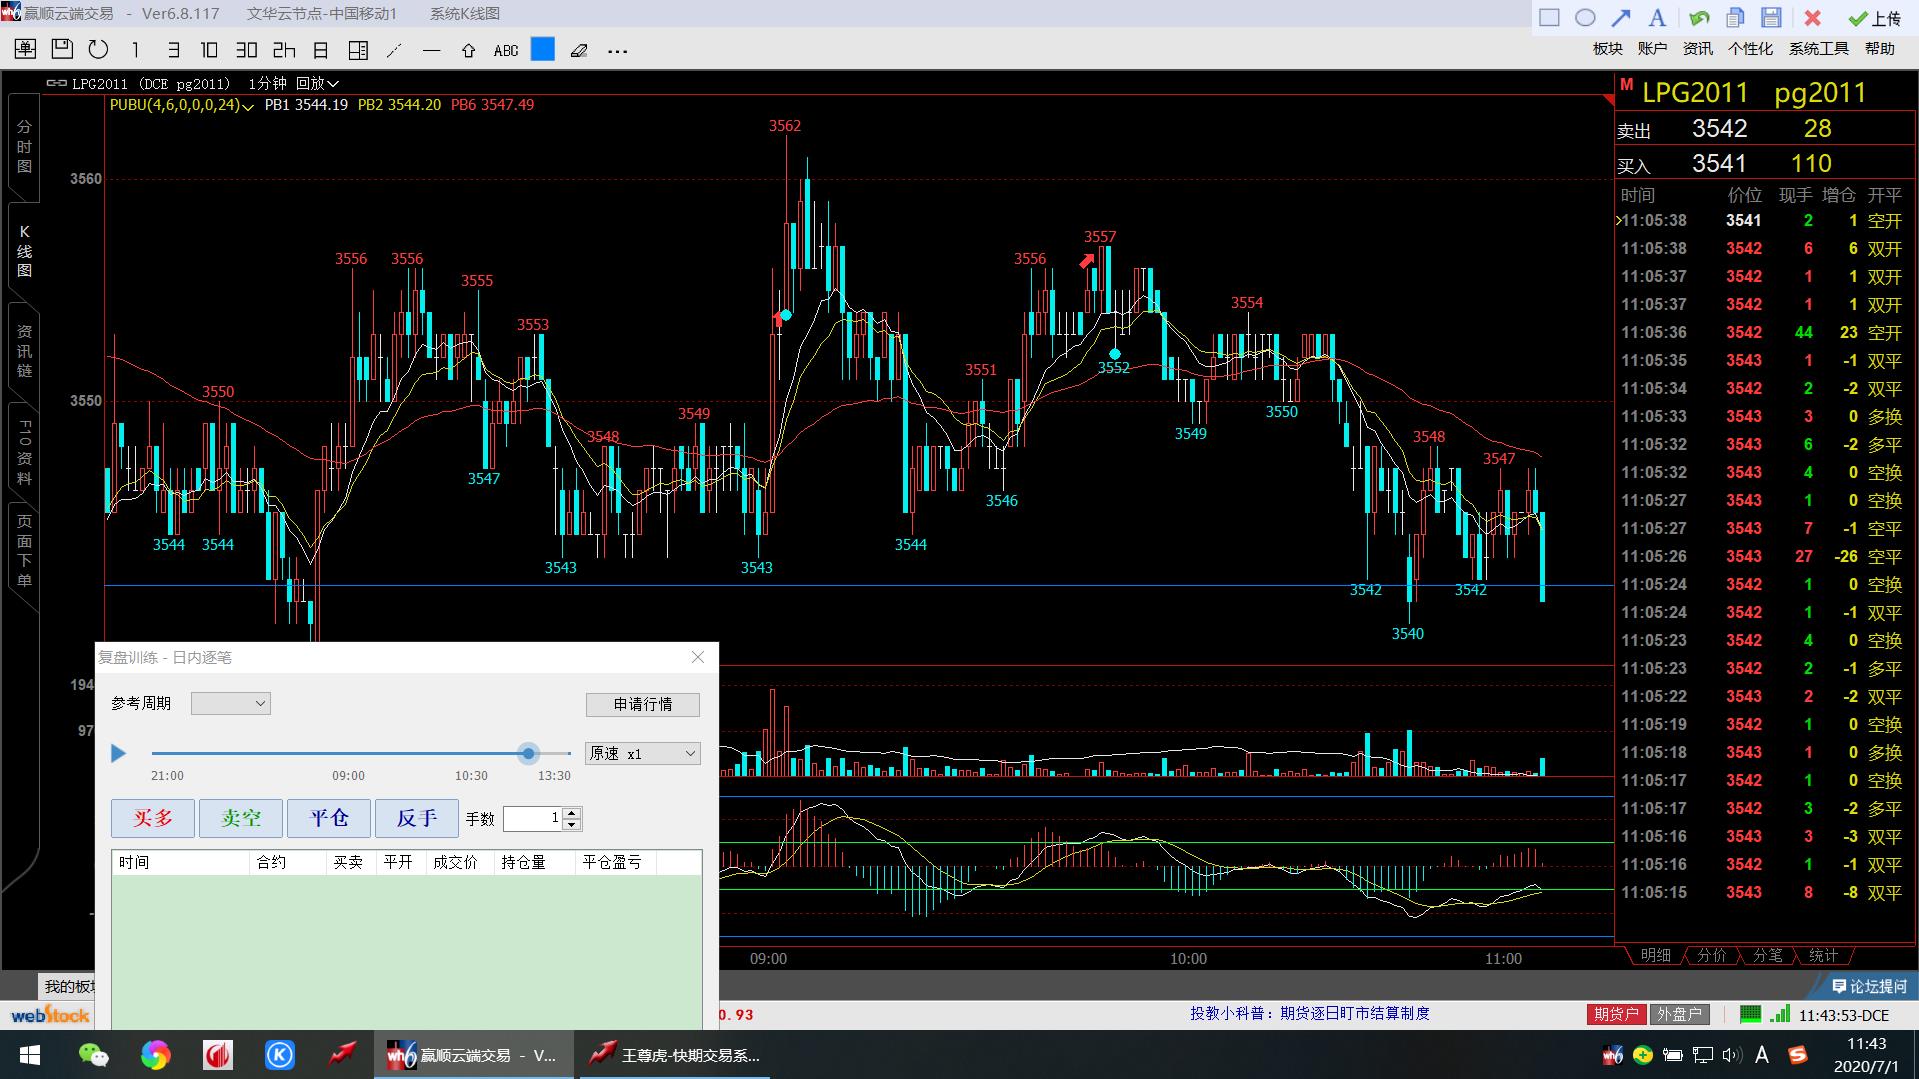Click the floppy save icon in chart toolbar
Screen dimensions: 1919x1079
tap(62, 49)
